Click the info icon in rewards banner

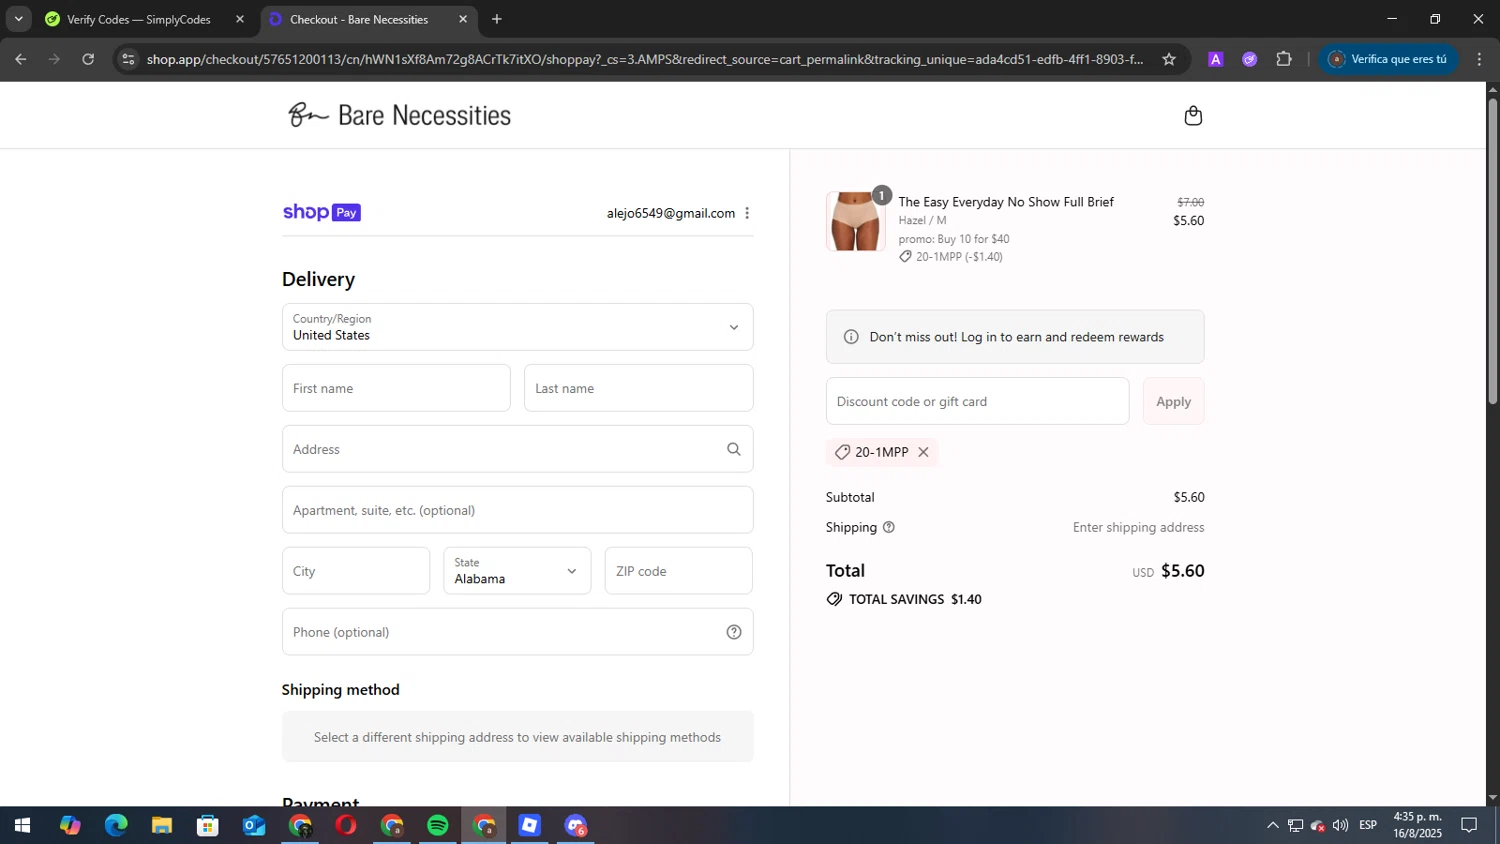click(851, 337)
